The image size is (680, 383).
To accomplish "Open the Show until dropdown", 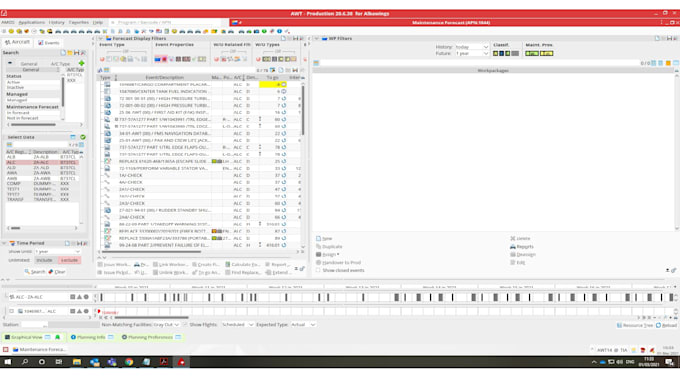I will pos(57,252).
